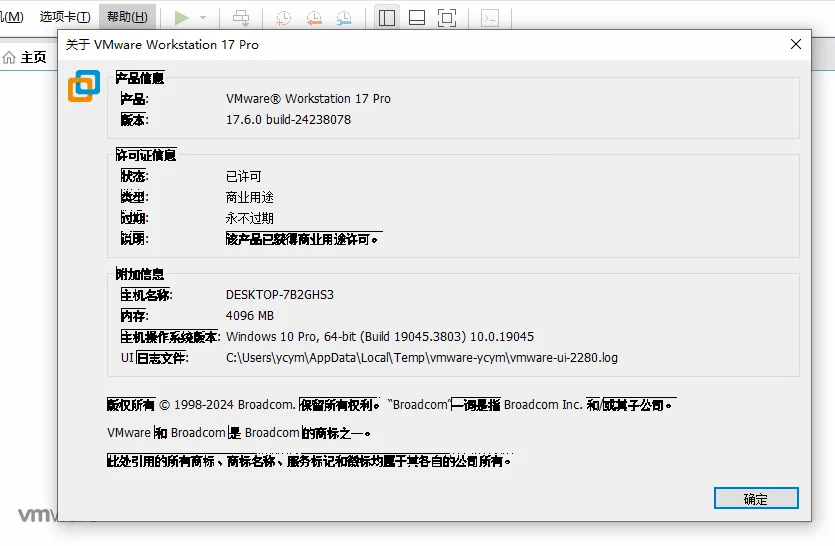Click host name DESKTOP-7B2GHS3
835x546 pixels.
[280, 295]
